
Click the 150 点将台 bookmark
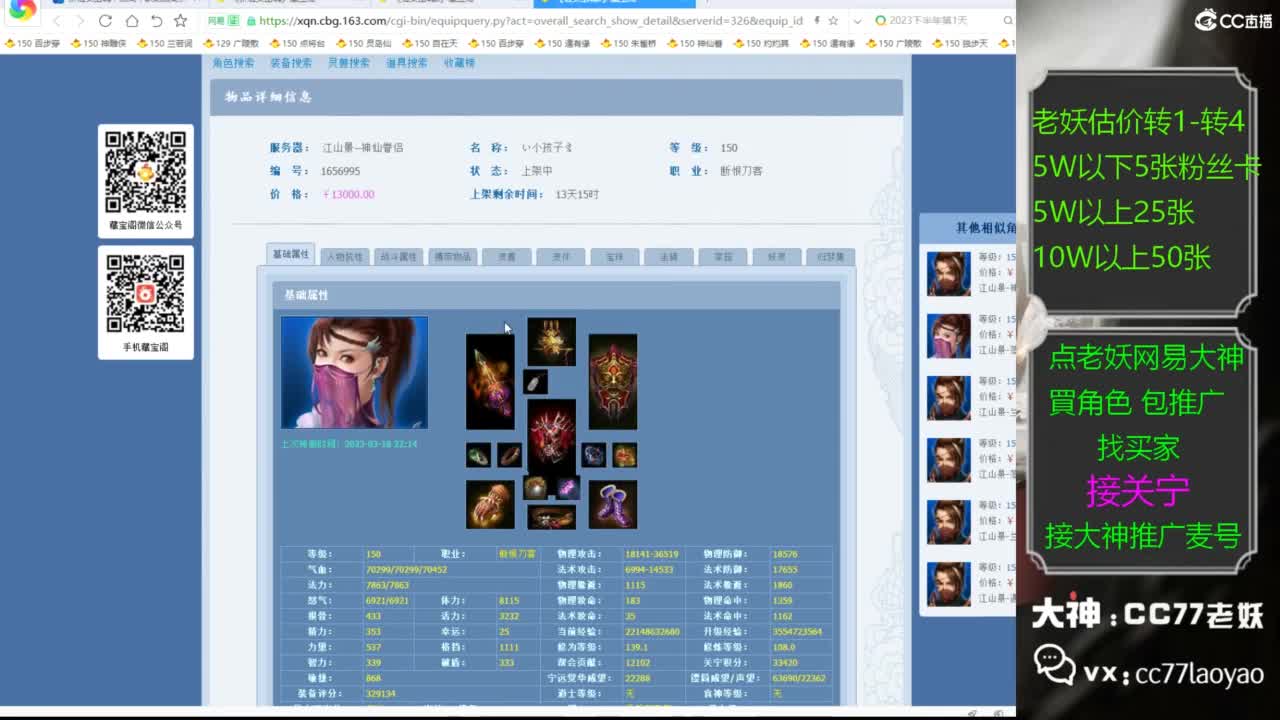pos(296,43)
